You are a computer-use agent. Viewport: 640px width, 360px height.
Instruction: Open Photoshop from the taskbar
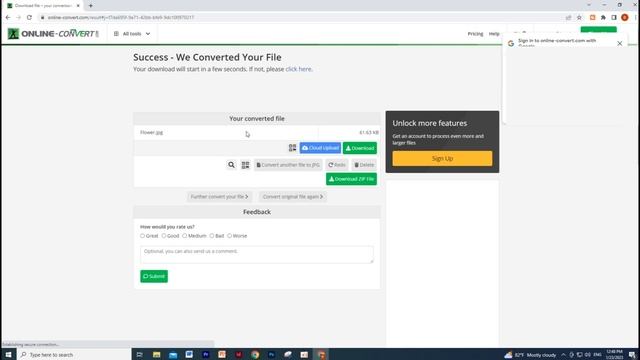271,354
